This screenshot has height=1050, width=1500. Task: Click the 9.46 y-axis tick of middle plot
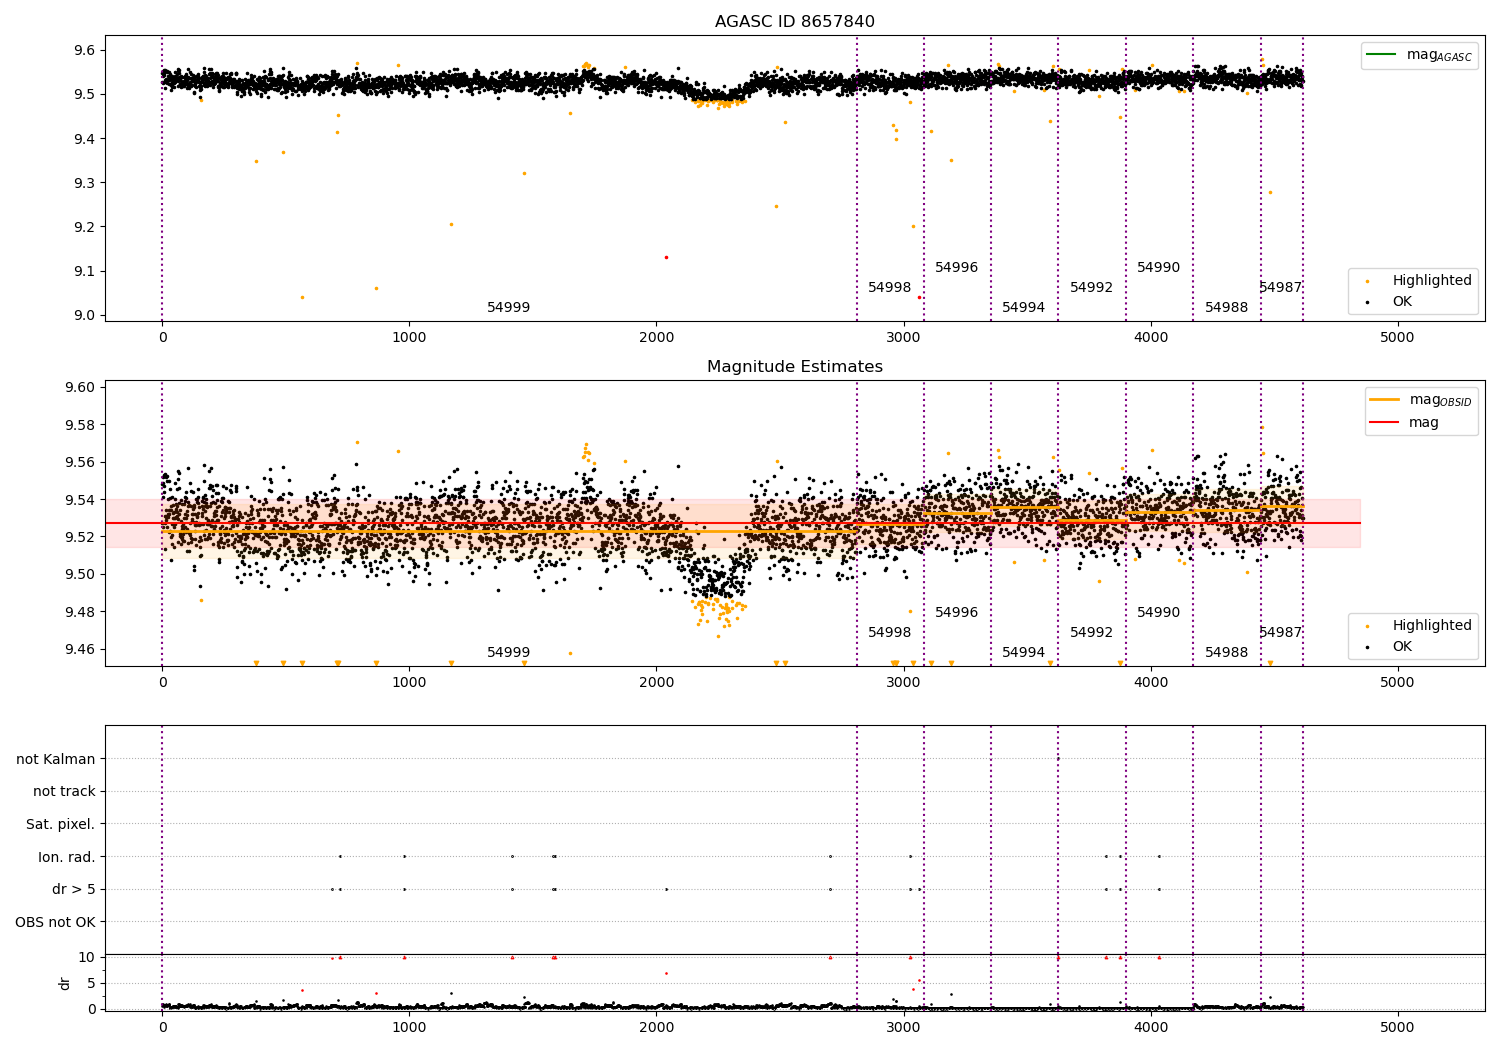pyautogui.click(x=82, y=649)
